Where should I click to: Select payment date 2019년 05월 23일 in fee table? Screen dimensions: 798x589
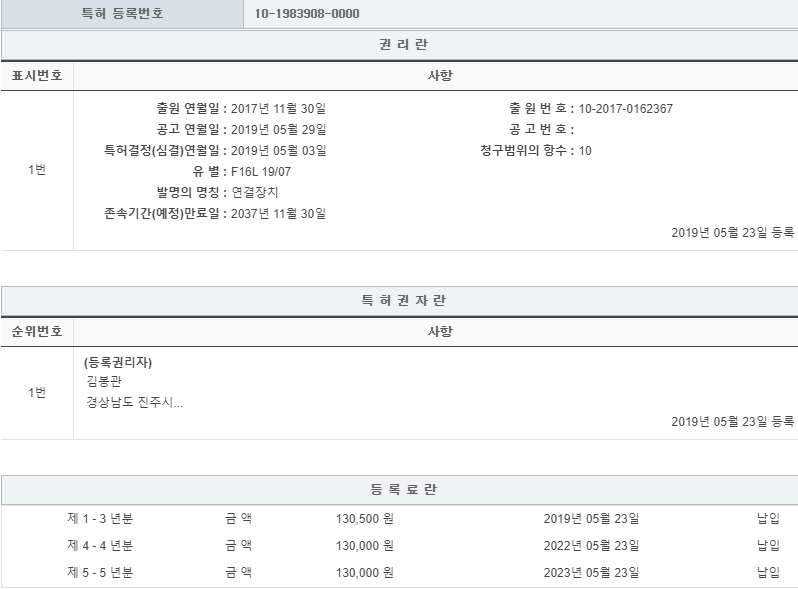tap(591, 519)
